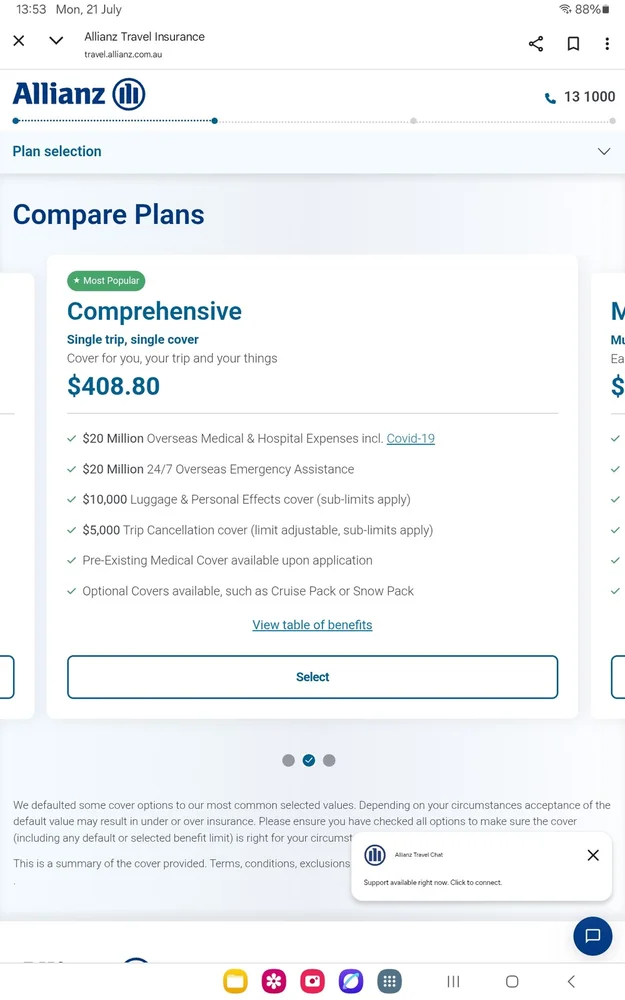Tap the minimize tab chevron
Viewport: 625px width, 1000px height.
(56, 41)
